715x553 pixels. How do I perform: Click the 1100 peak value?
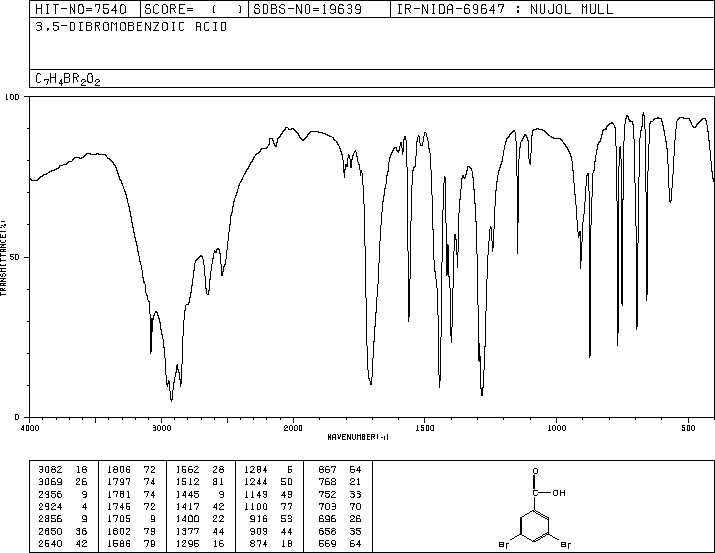[x=256, y=506]
